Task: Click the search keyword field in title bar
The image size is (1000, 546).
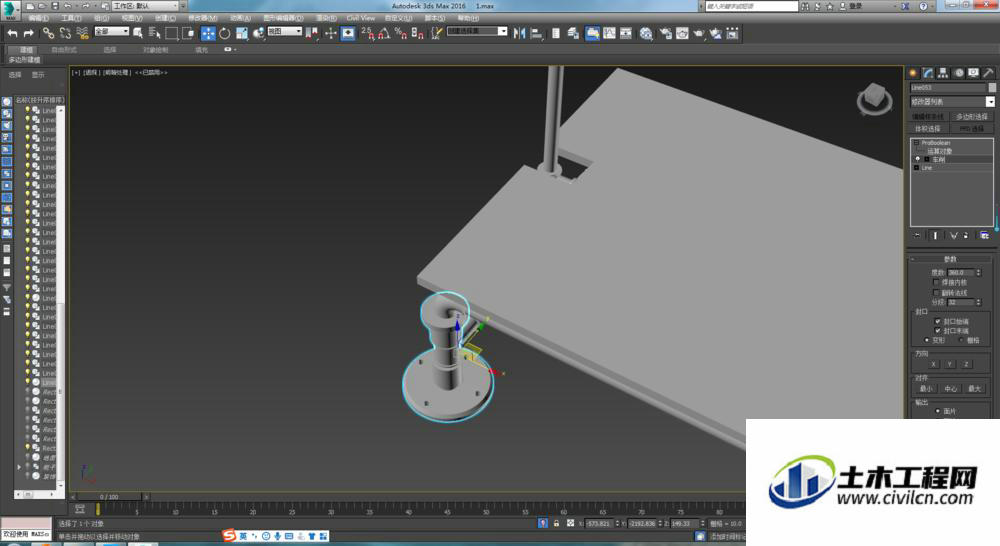Action: coord(751,6)
